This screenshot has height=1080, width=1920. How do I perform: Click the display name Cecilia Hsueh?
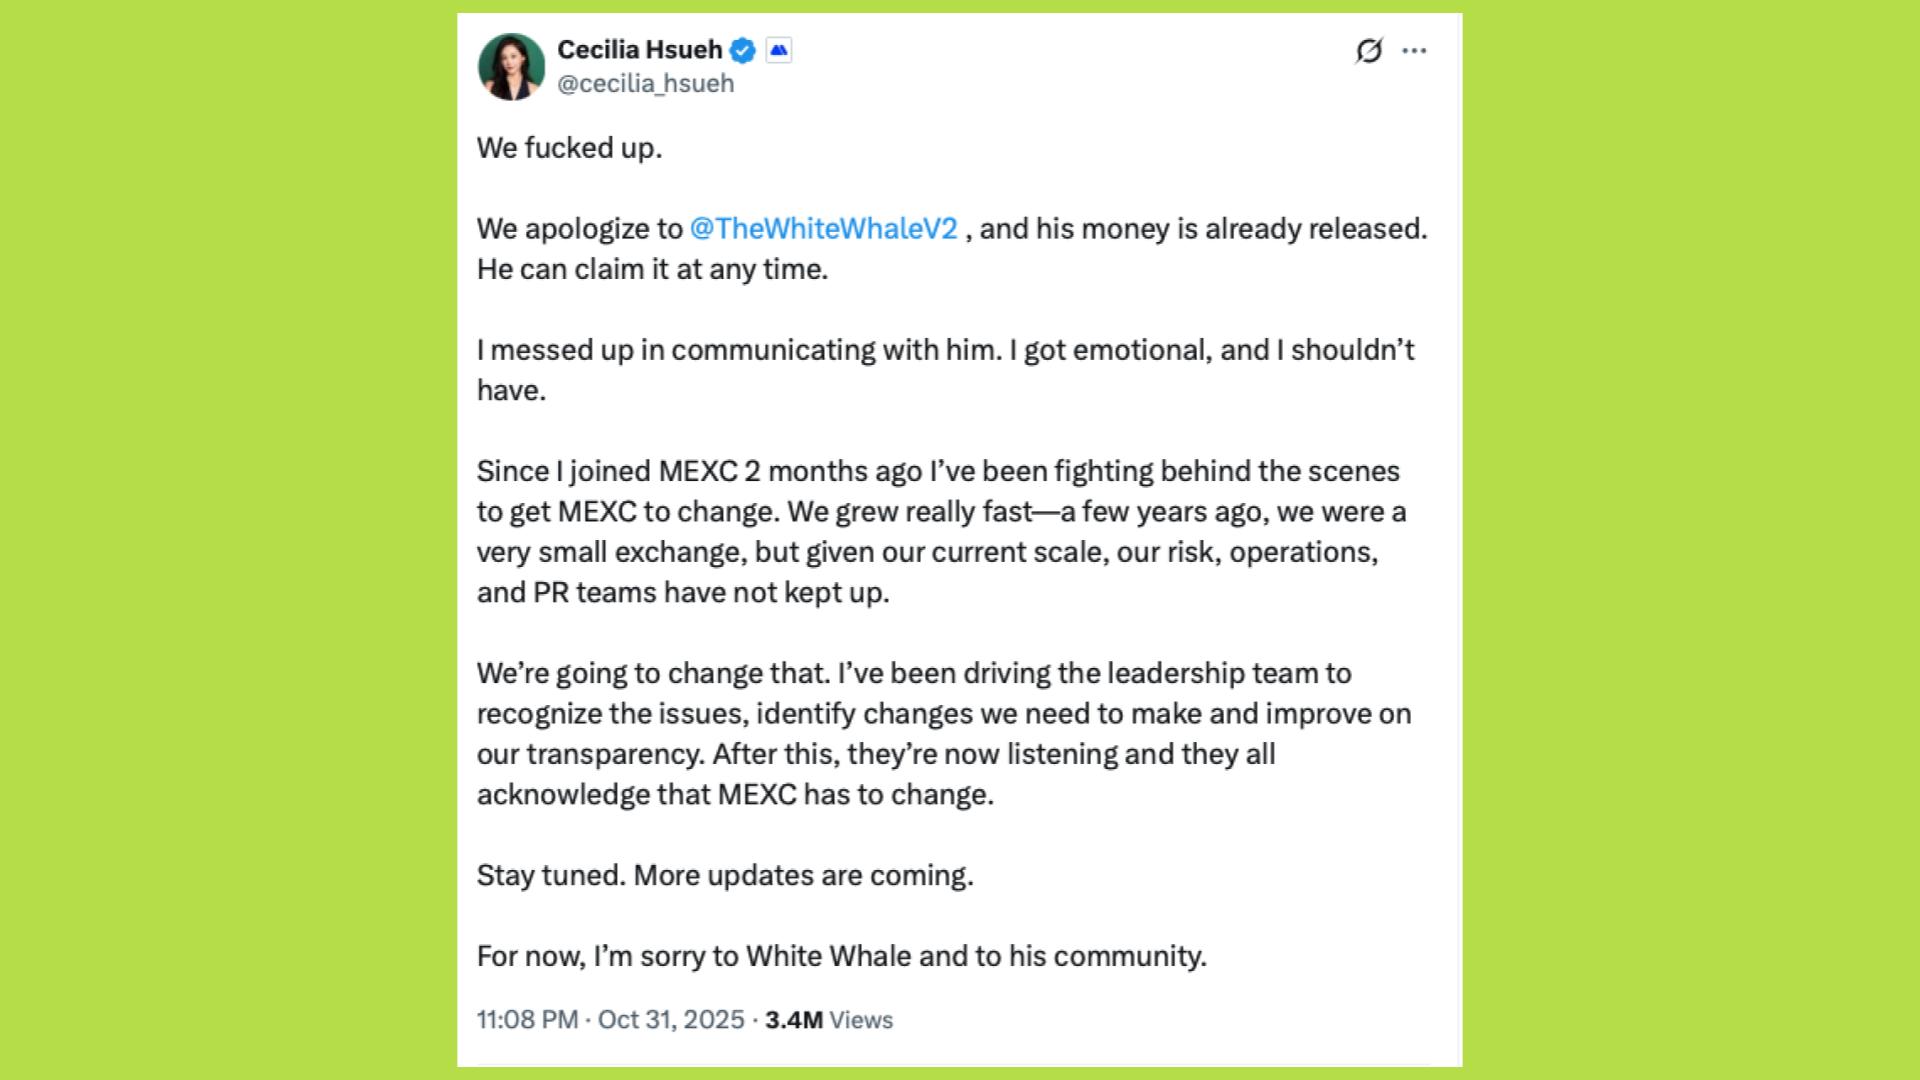tap(640, 49)
